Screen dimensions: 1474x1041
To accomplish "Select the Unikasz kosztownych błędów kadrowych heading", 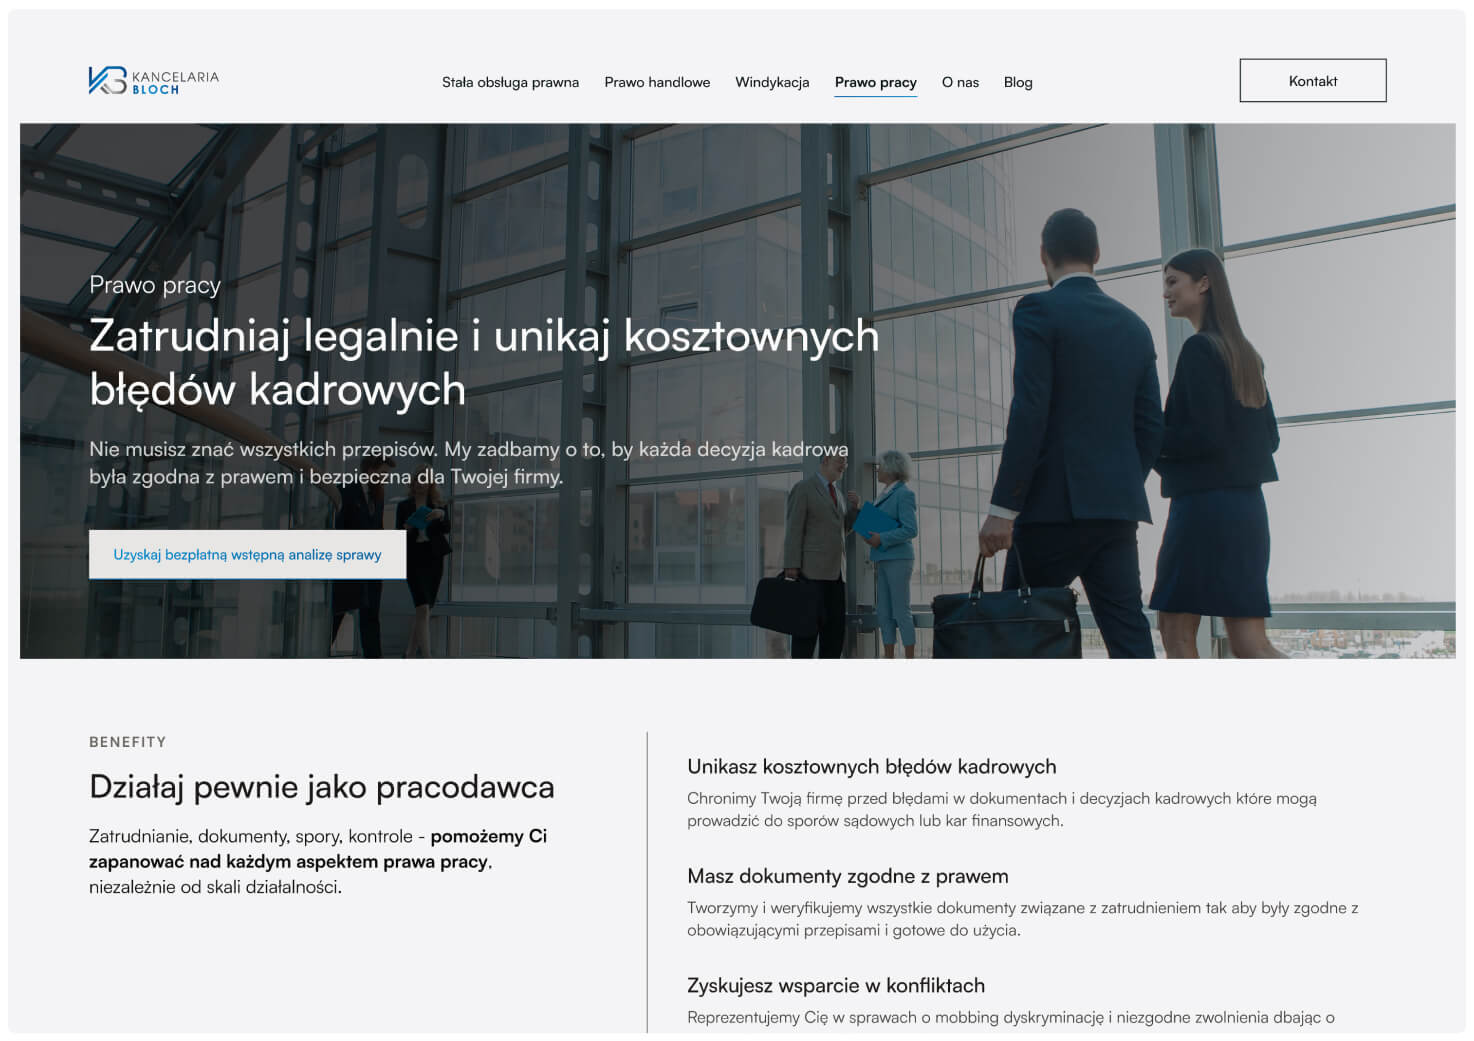I will click(x=871, y=767).
